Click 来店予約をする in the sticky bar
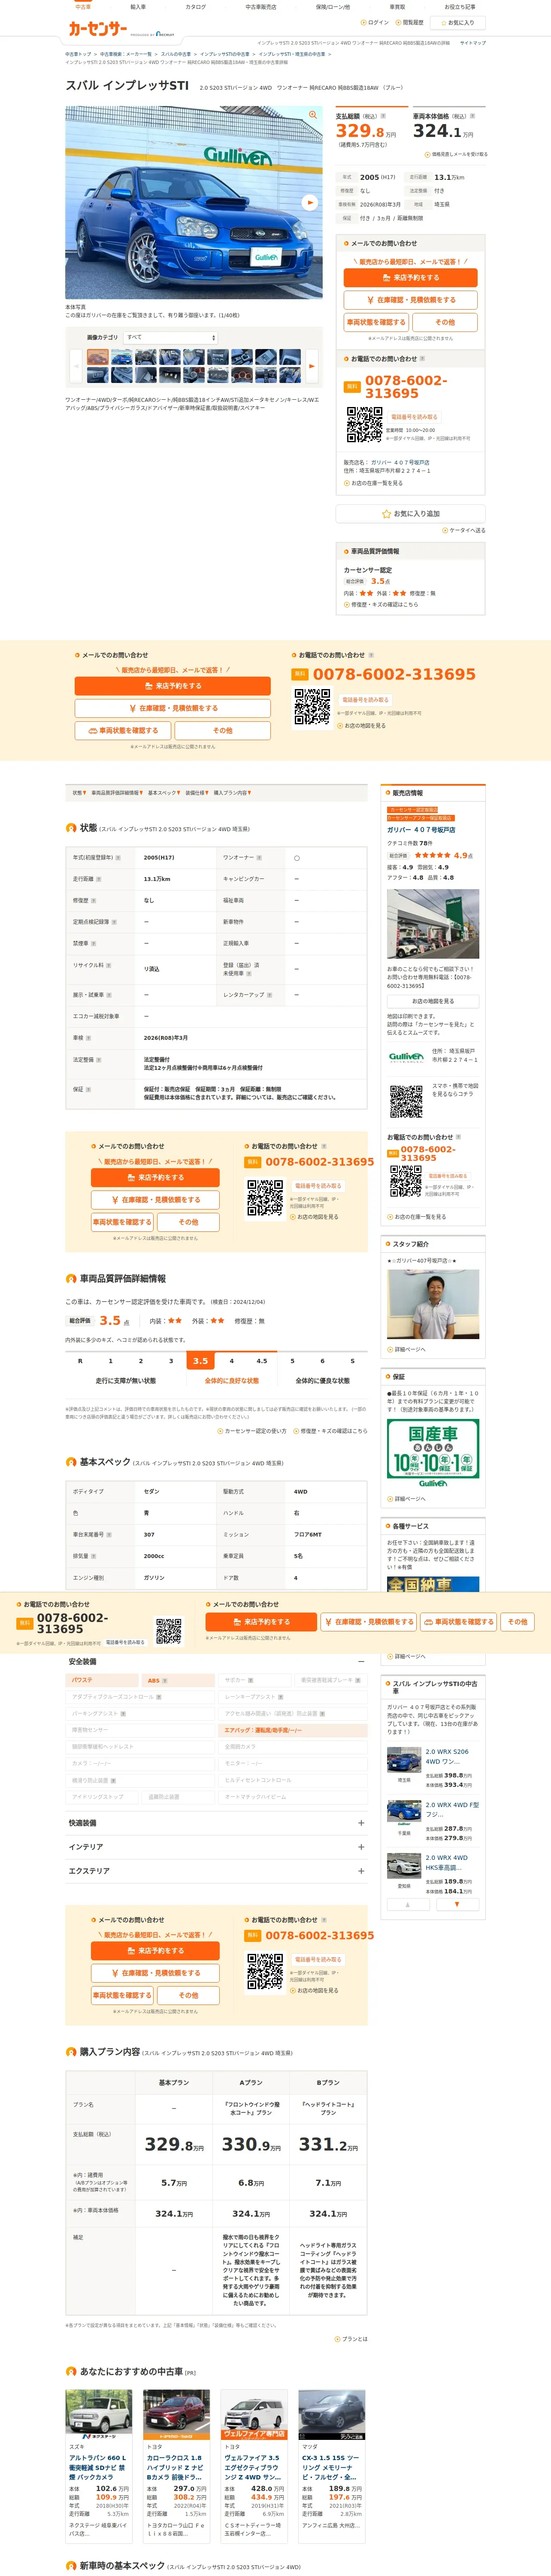The image size is (551, 2576). 261,1621
